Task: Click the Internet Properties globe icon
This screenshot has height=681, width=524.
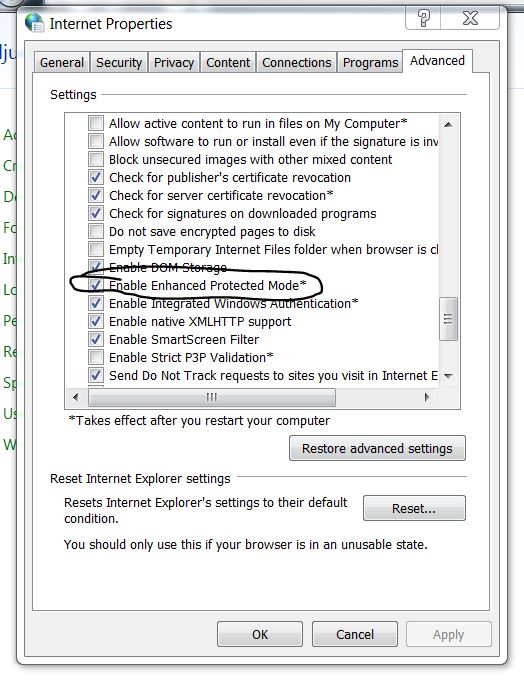Action: click(34, 23)
